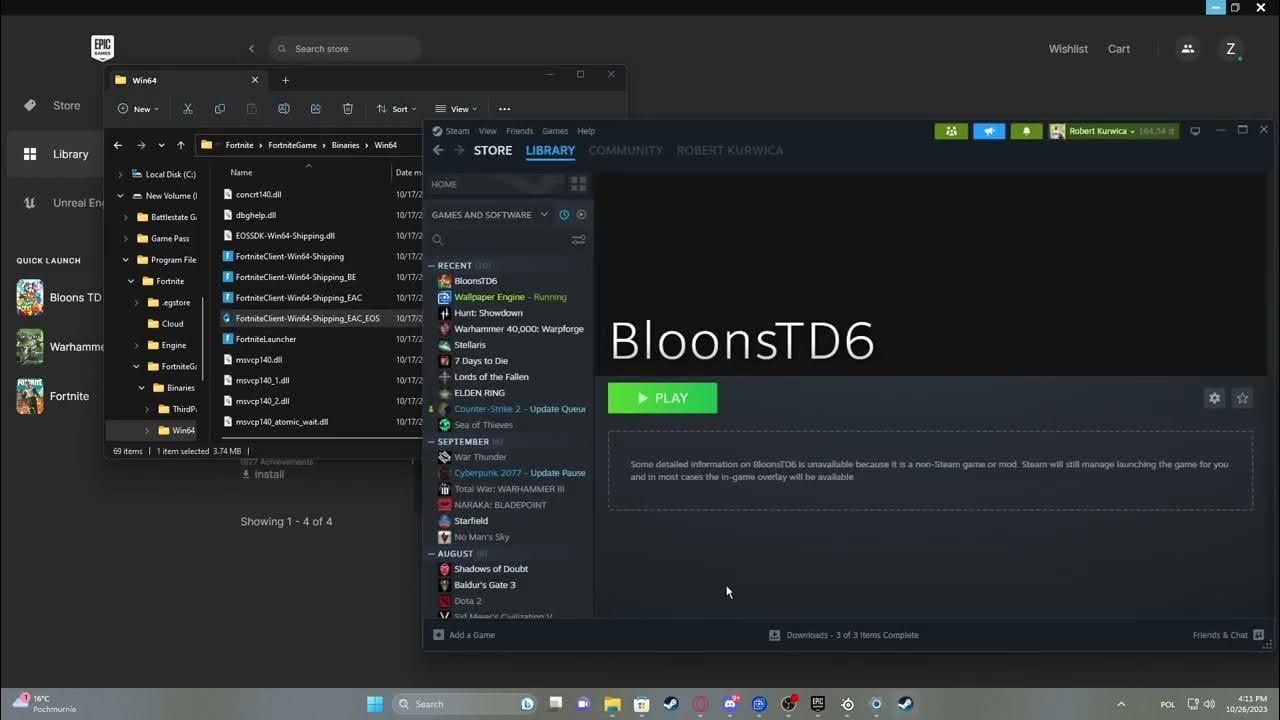Click Steam library search field
1280x720 pixels.
[x=500, y=240]
